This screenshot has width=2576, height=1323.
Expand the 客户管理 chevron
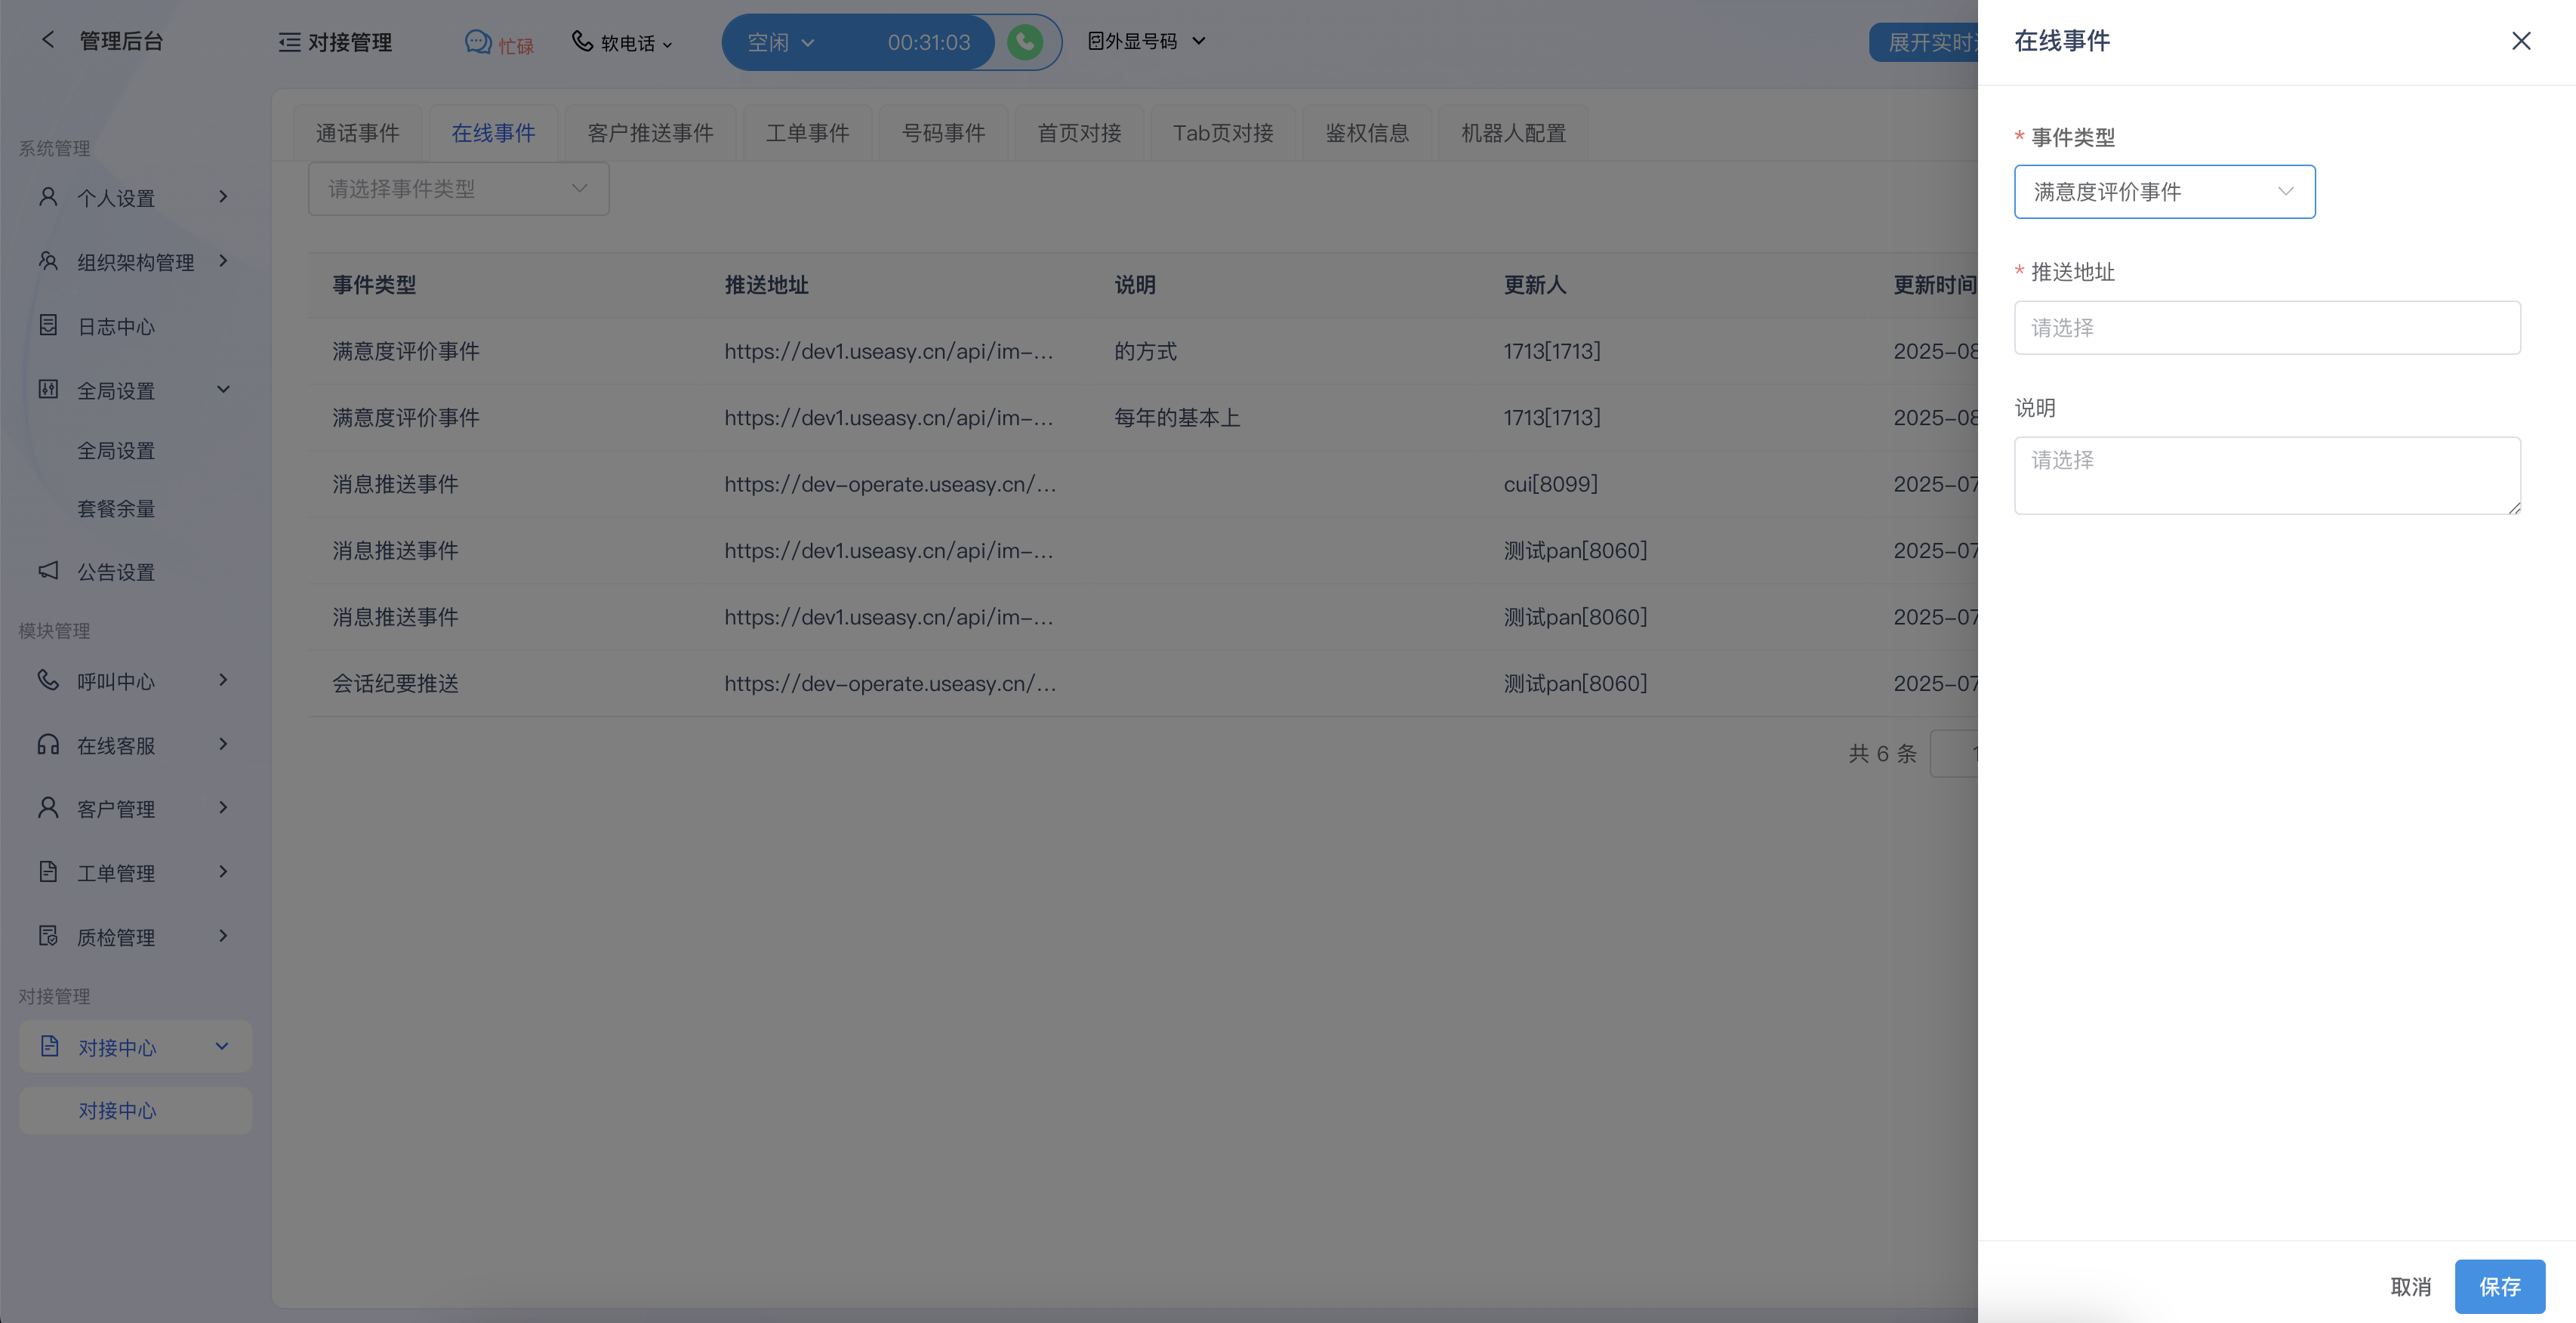(223, 807)
